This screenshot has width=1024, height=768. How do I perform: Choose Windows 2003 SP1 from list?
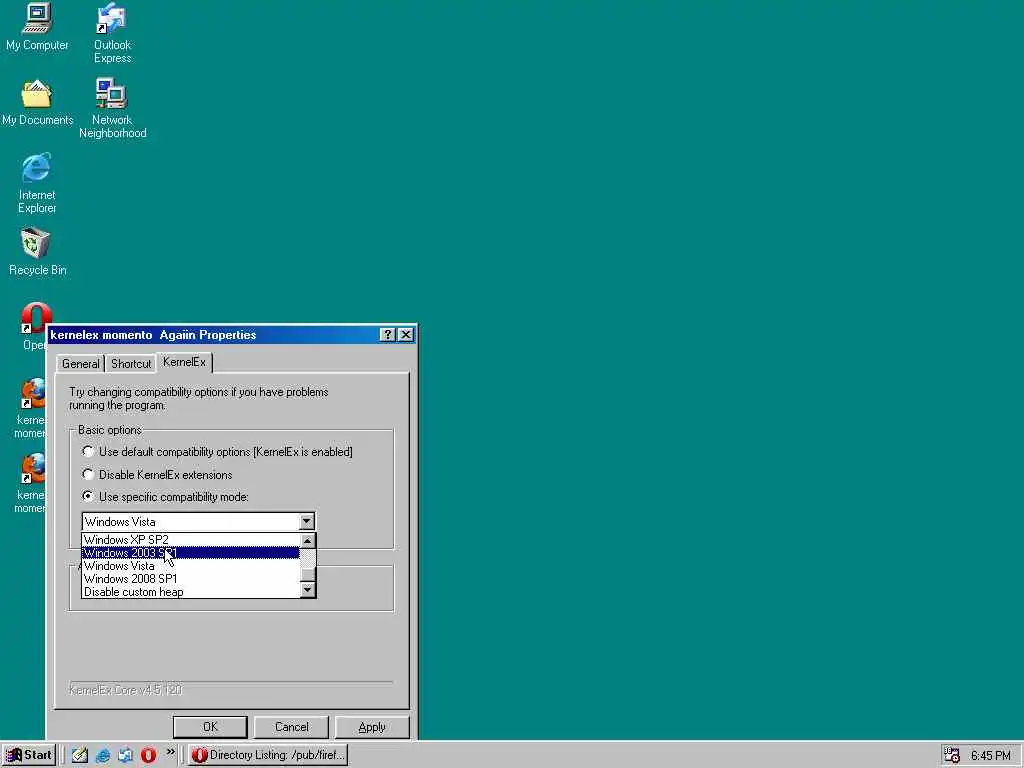[x=191, y=553]
